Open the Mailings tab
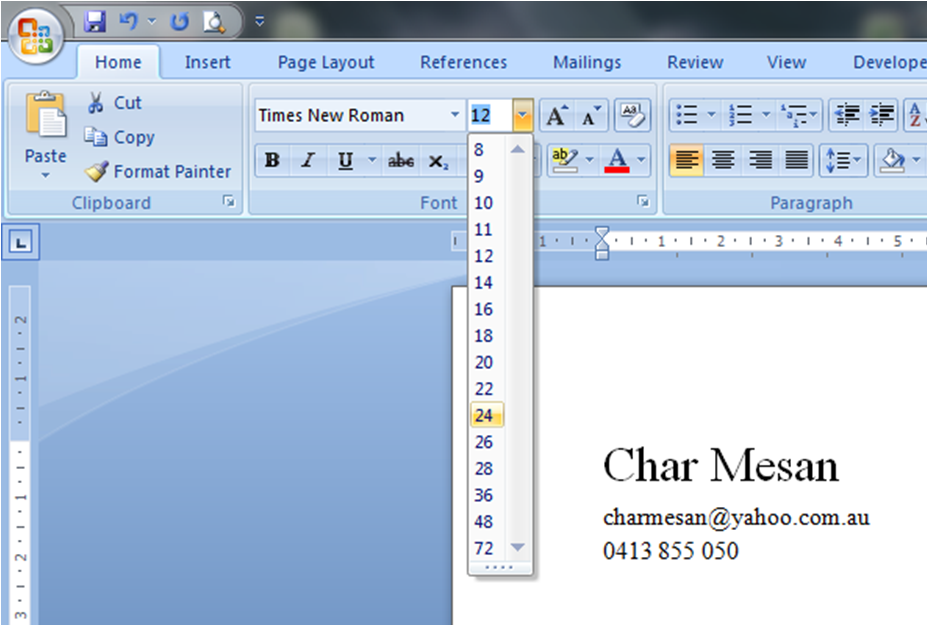 click(x=587, y=62)
